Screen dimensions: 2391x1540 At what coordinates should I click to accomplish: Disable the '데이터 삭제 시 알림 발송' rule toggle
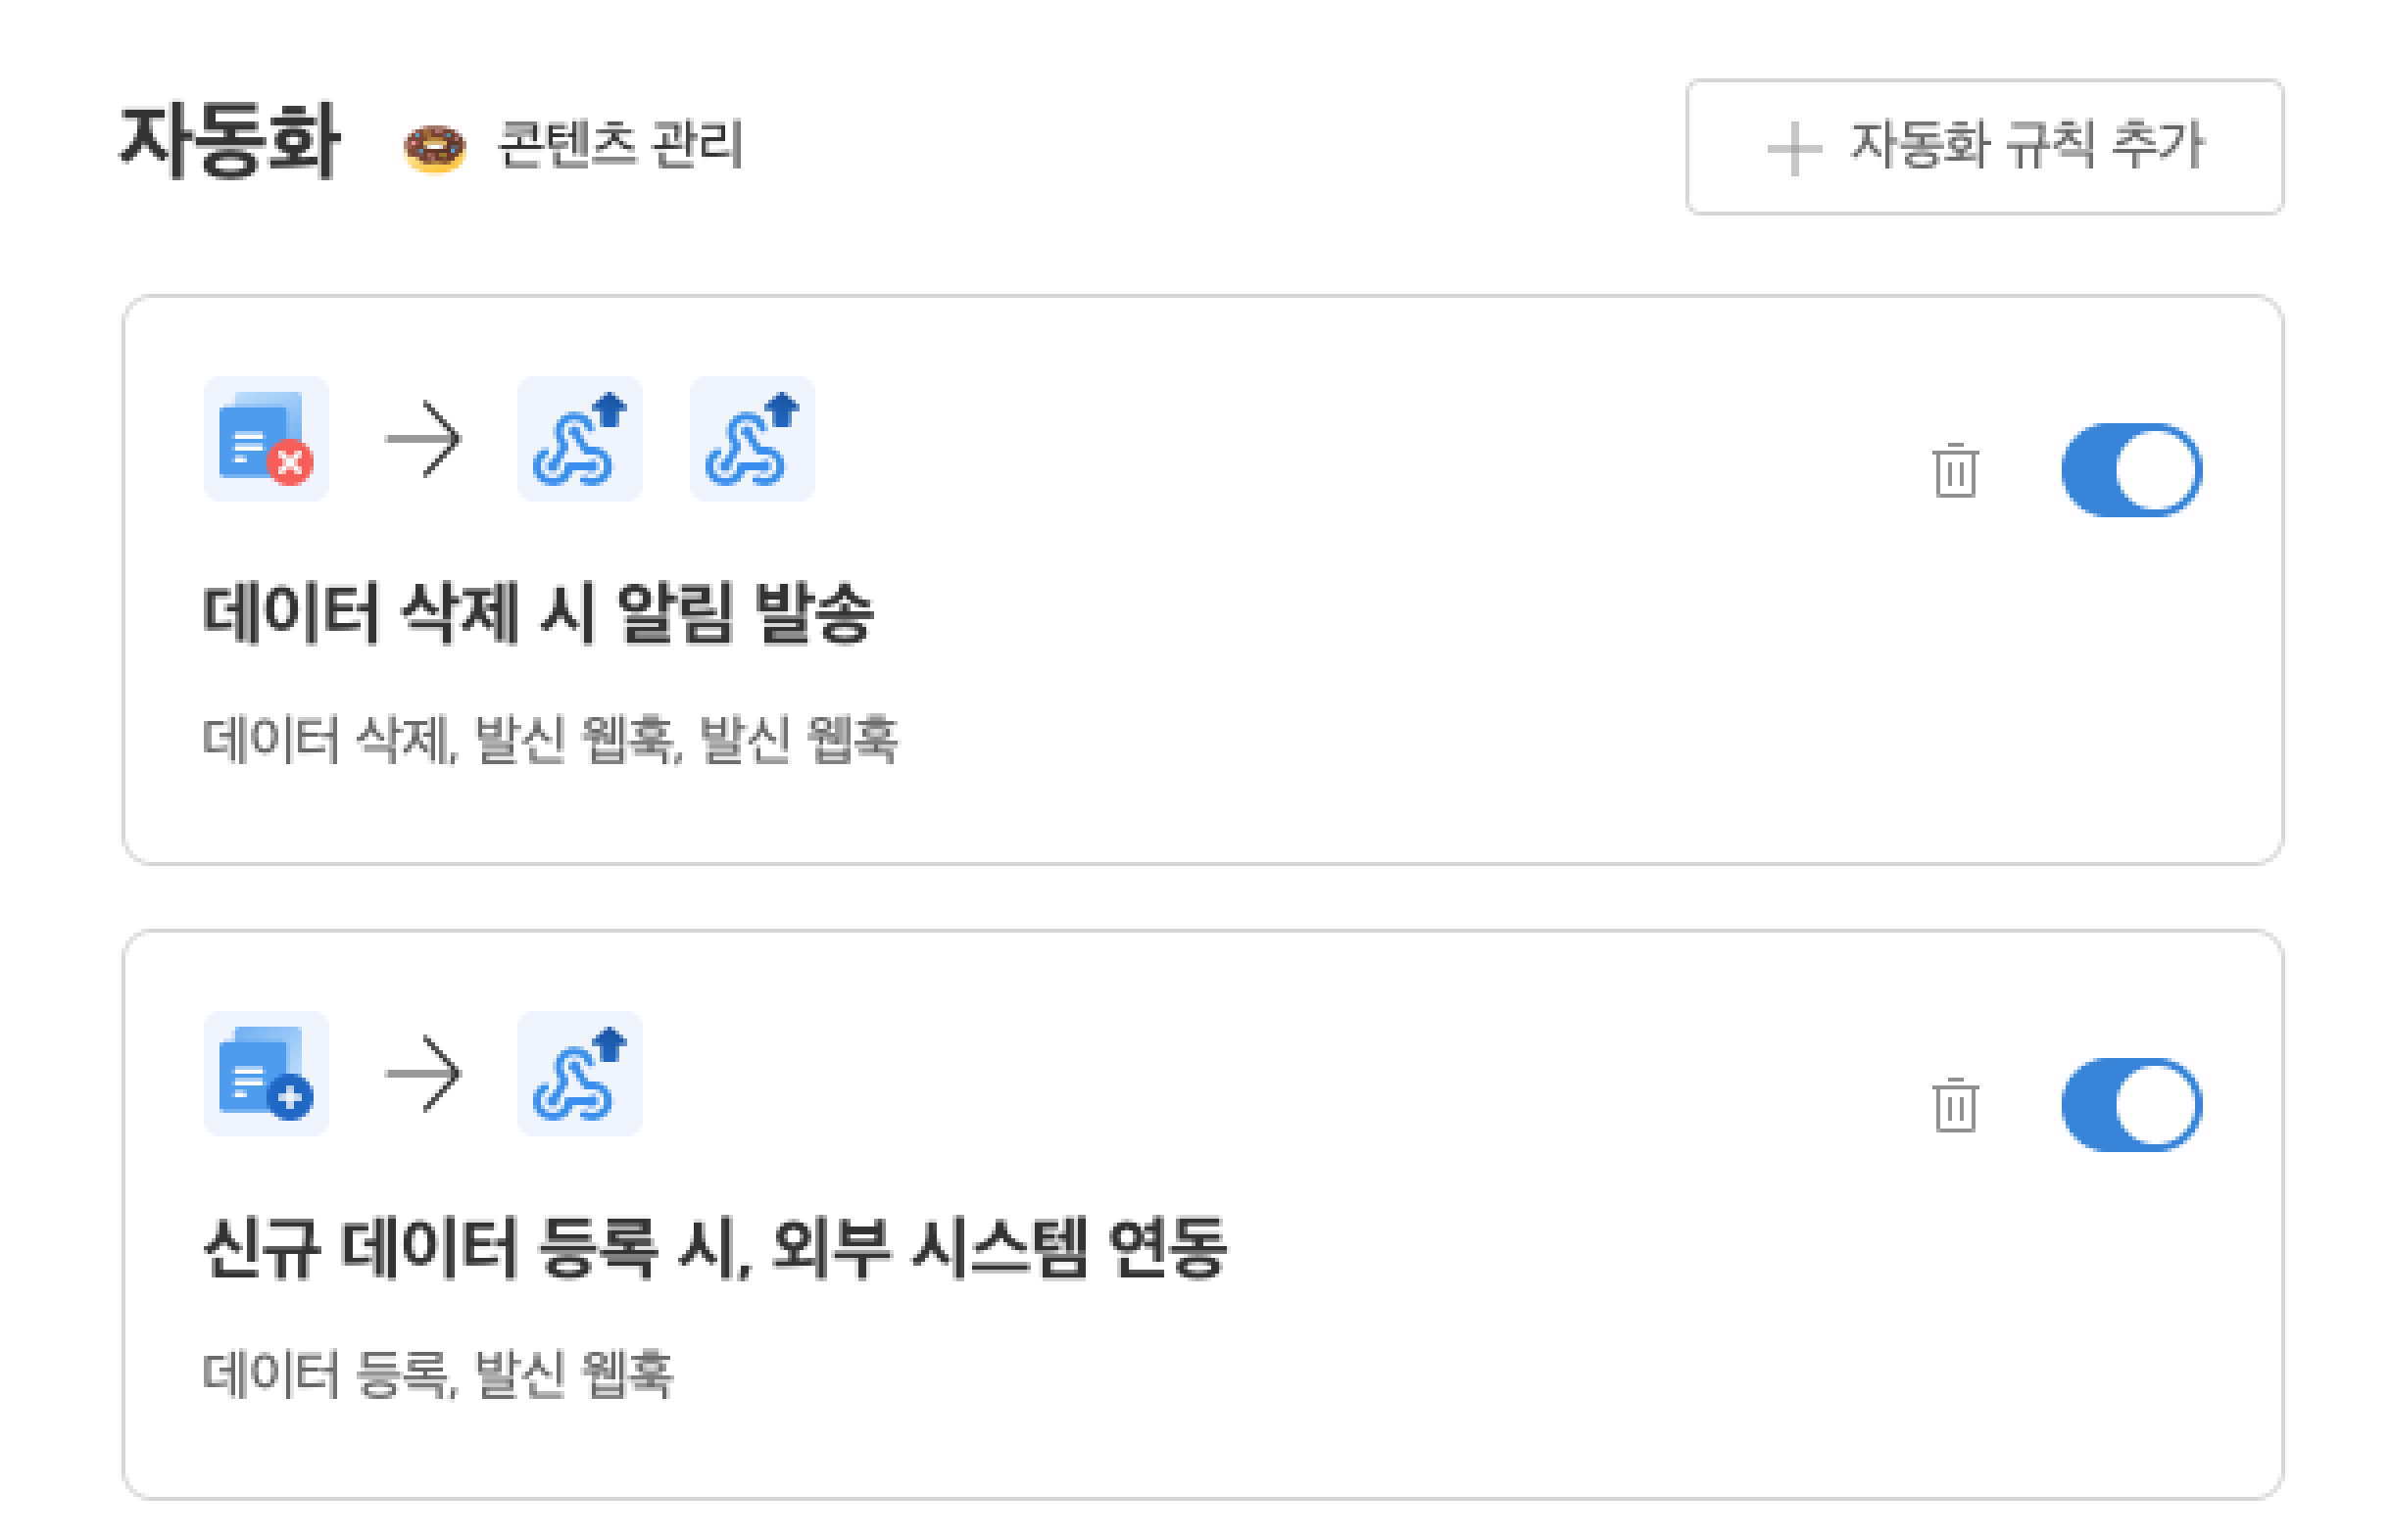(2130, 470)
